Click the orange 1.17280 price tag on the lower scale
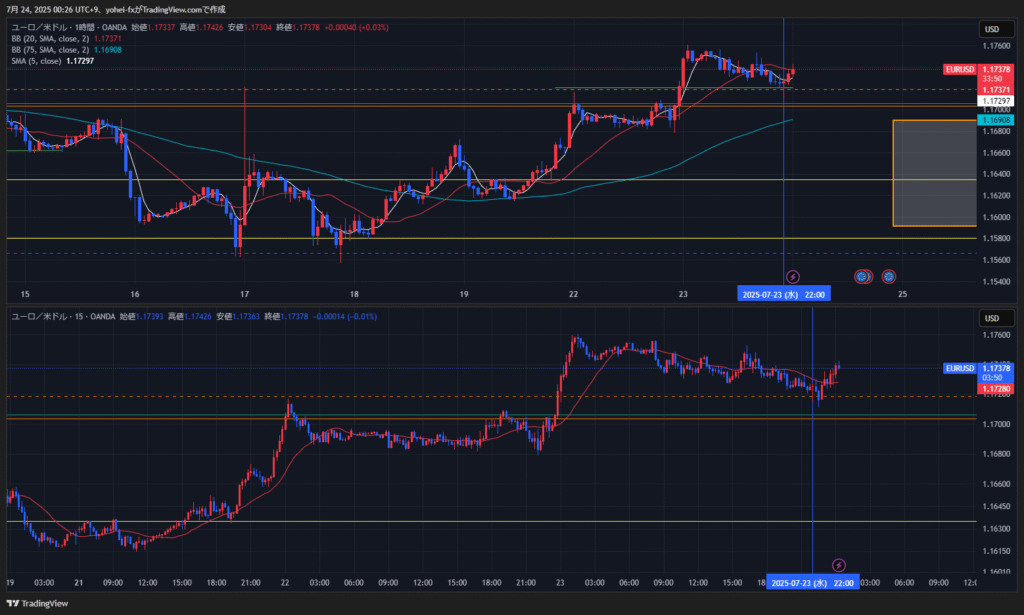The width and height of the screenshot is (1024, 615). 996,388
